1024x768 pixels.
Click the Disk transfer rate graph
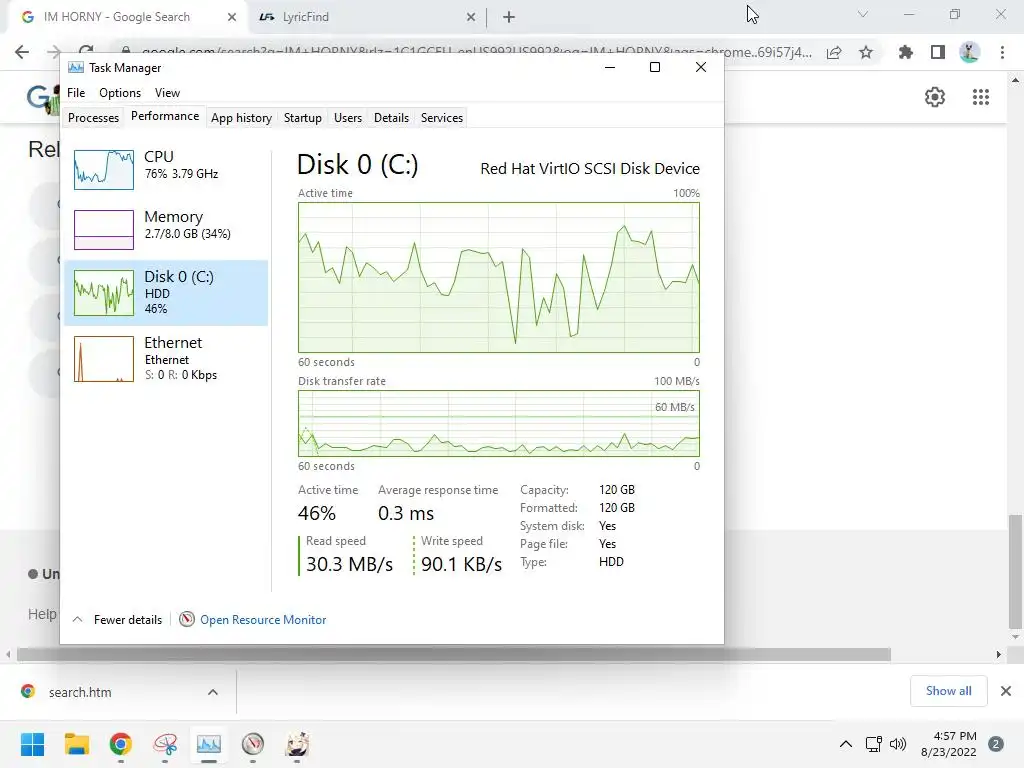[499, 423]
